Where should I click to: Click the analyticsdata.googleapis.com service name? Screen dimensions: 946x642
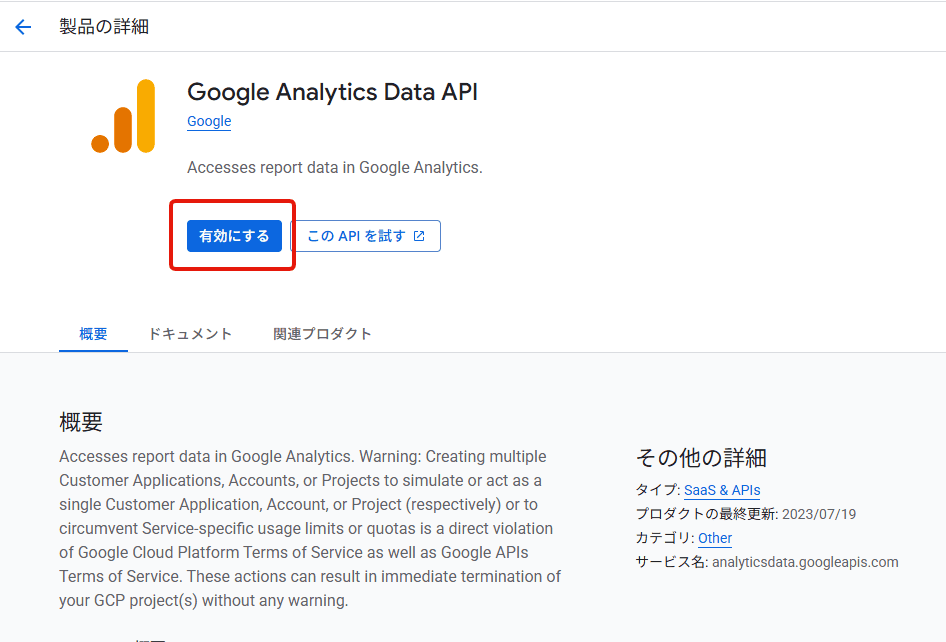805,562
